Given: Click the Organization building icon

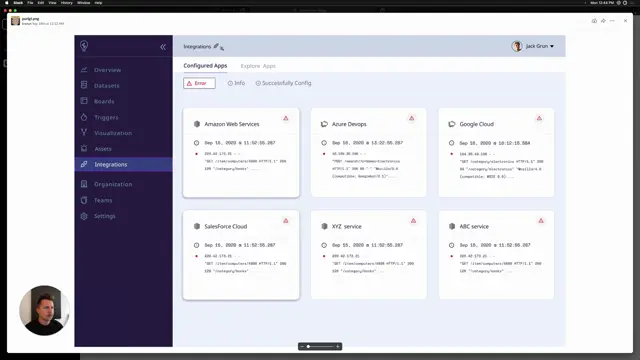Looking at the screenshot, I should (84, 184).
